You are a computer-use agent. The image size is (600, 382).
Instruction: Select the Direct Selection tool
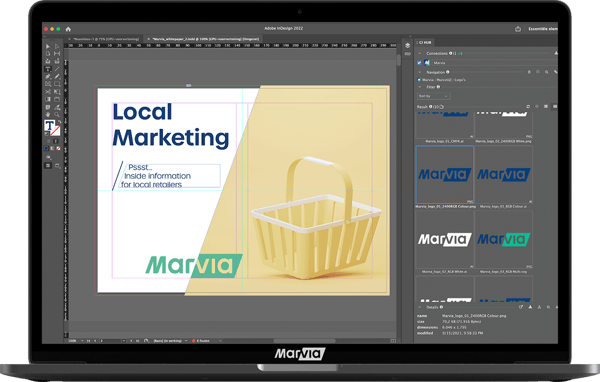[x=57, y=46]
